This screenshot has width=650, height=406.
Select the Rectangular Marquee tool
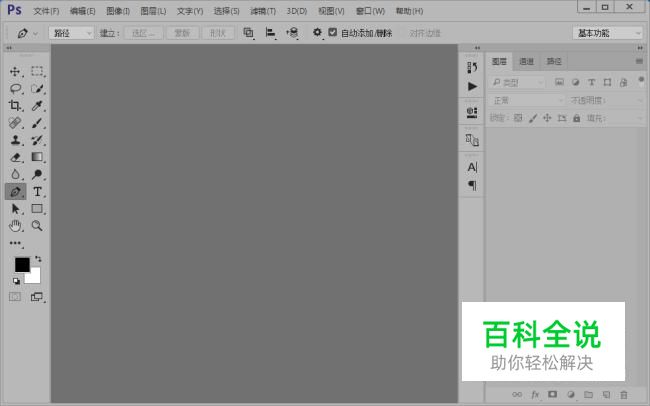click(37, 71)
